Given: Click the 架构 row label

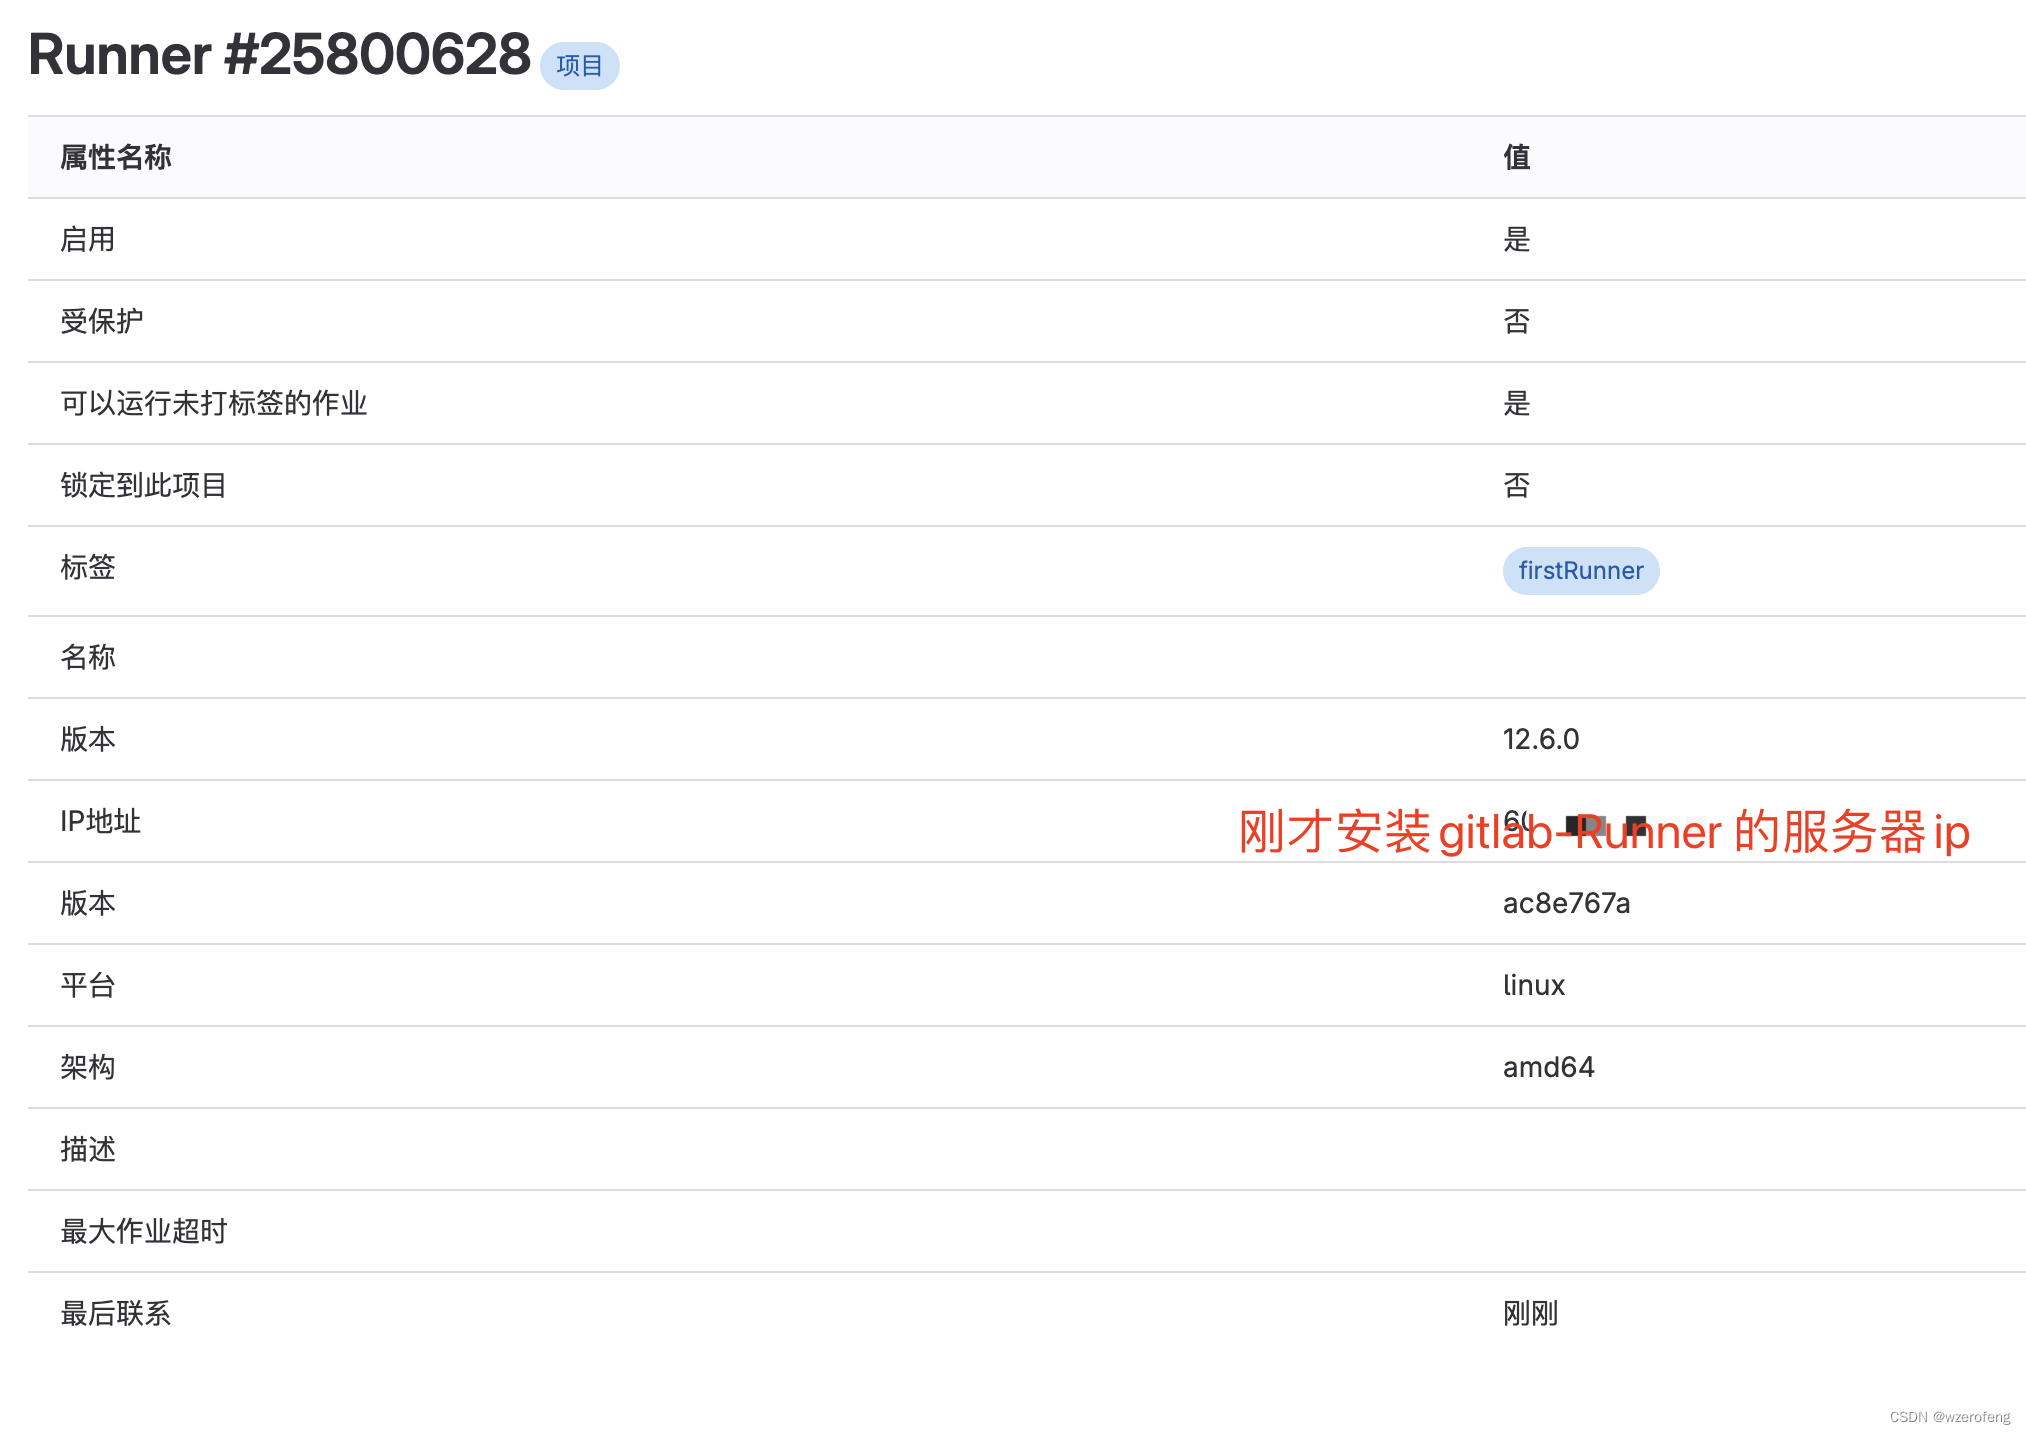Looking at the screenshot, I should pos(88,1067).
